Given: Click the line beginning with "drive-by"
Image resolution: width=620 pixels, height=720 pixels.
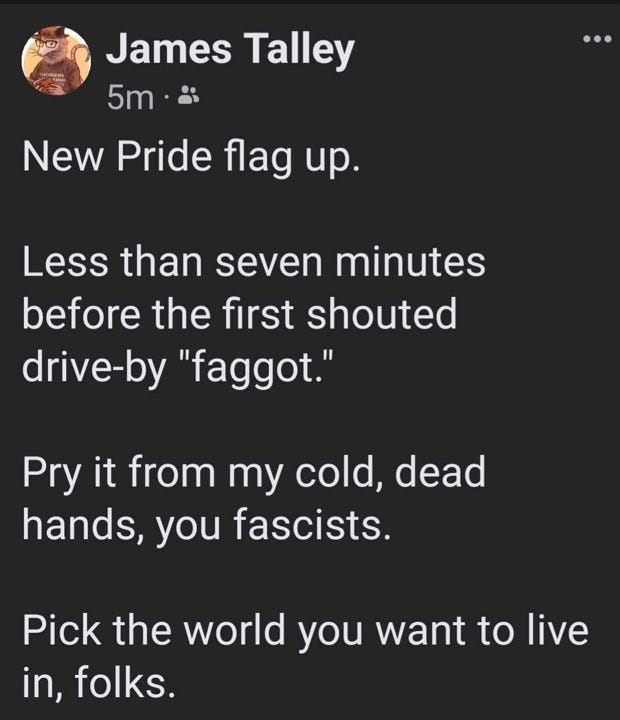Looking at the screenshot, I should coord(177,368).
